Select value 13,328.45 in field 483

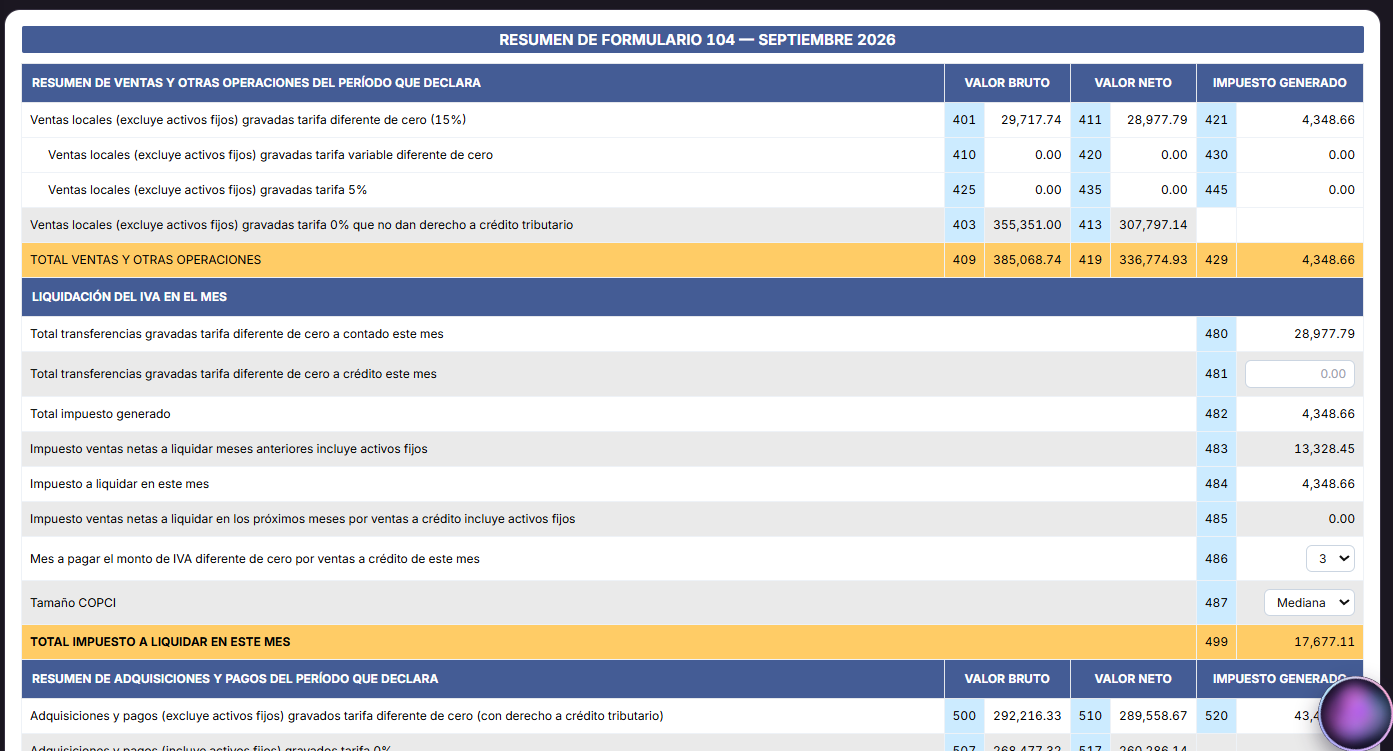point(1324,449)
